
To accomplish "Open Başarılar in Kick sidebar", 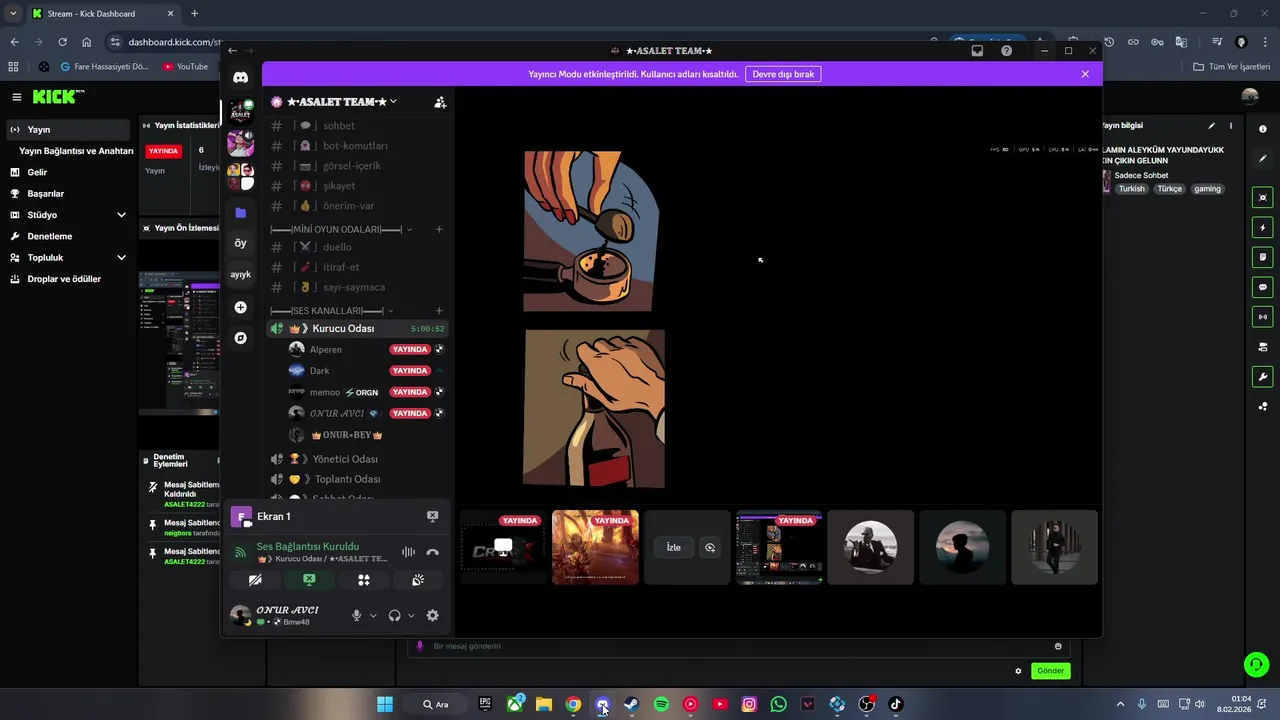I will 67,194.
